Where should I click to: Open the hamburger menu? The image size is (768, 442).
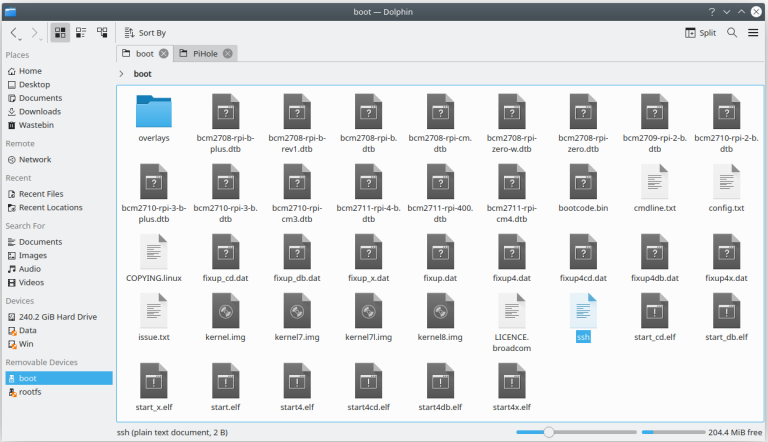[x=753, y=33]
